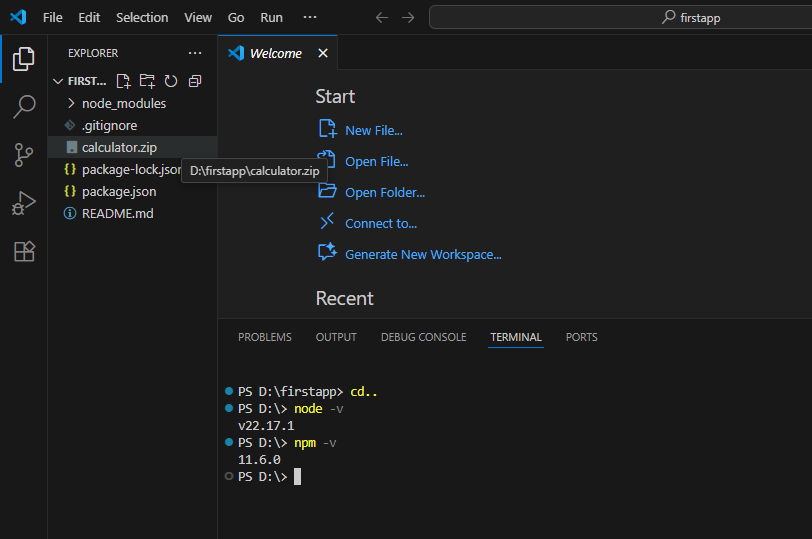Click the Open Folder icon in Start
The height and width of the screenshot is (539, 812).
coord(327,191)
